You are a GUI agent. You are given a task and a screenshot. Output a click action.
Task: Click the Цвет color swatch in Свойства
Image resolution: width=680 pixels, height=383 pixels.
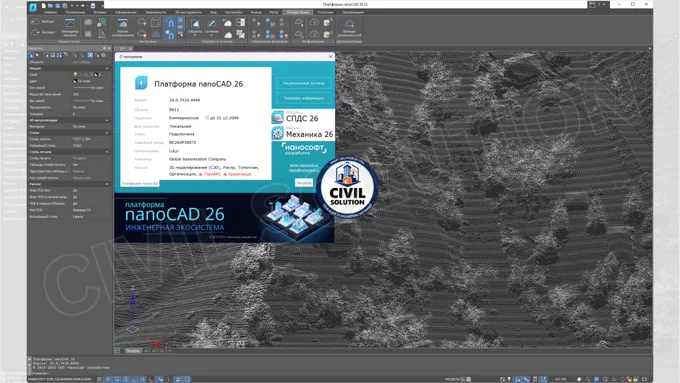[x=75, y=81]
